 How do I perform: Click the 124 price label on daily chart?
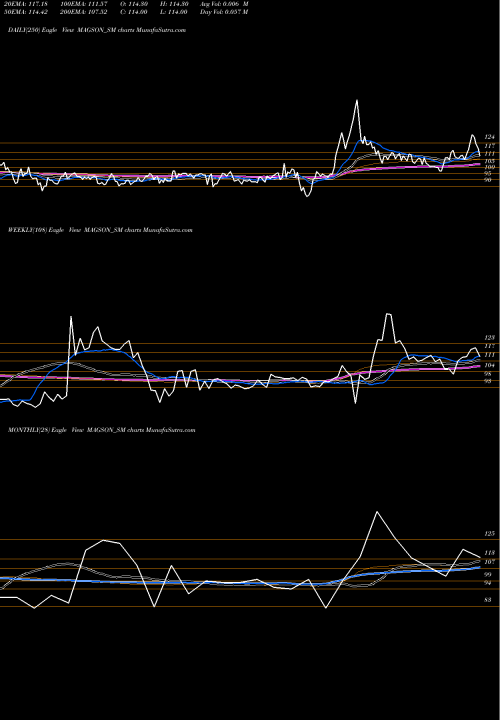point(489,137)
